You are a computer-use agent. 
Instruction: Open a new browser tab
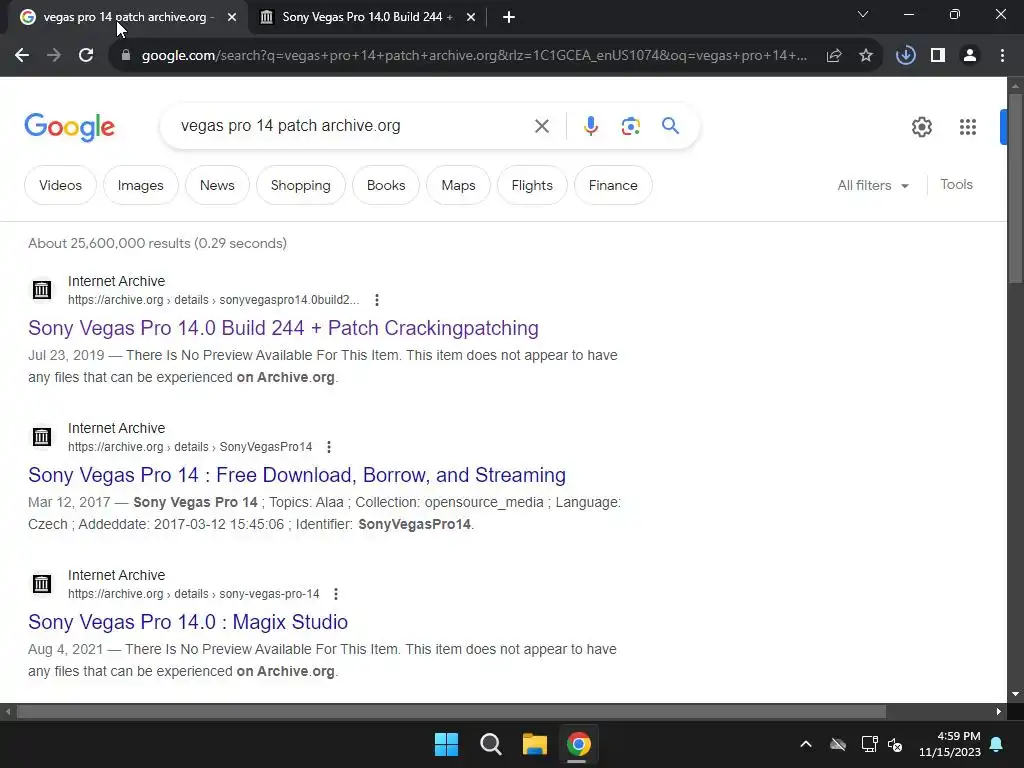click(x=509, y=17)
